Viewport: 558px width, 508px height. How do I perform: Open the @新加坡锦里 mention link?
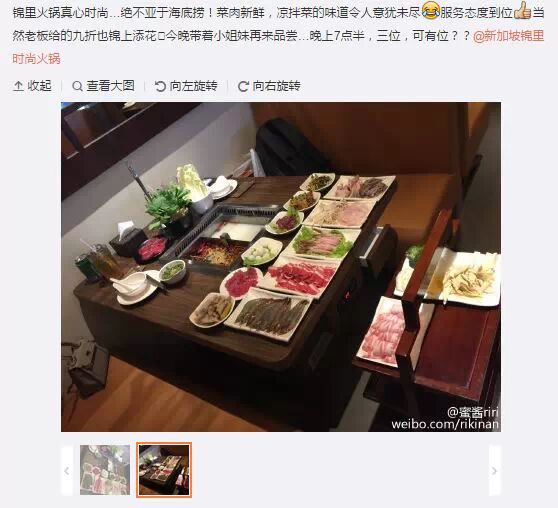pyautogui.click(x=509, y=36)
